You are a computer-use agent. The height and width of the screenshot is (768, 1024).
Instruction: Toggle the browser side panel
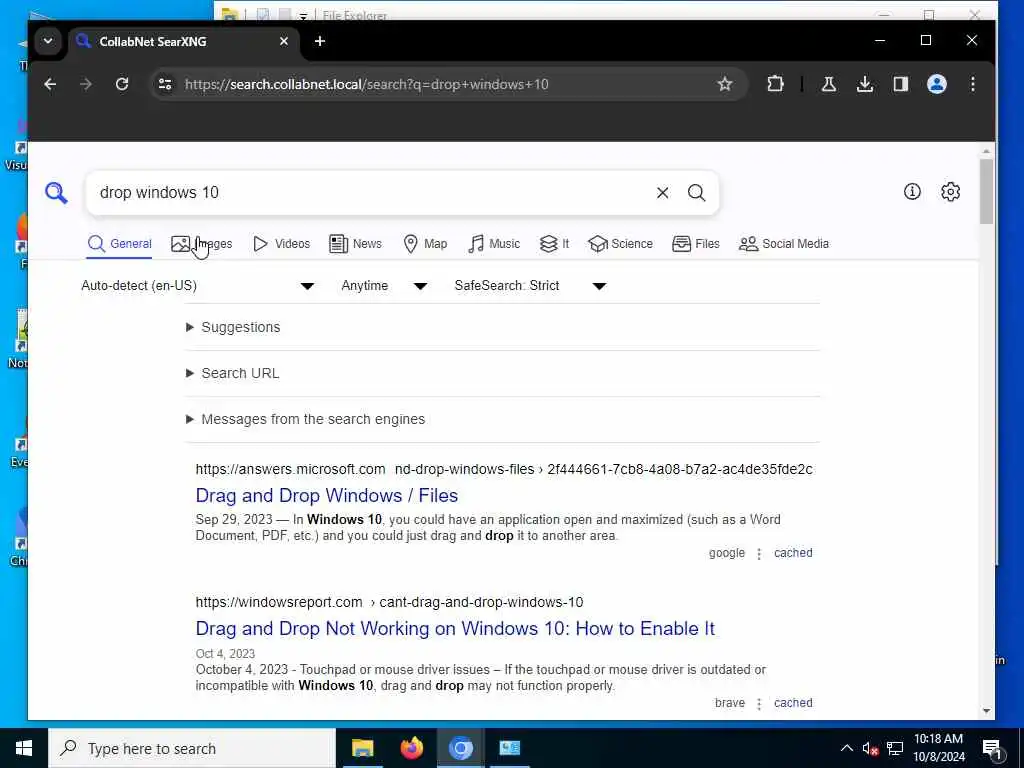(x=901, y=84)
